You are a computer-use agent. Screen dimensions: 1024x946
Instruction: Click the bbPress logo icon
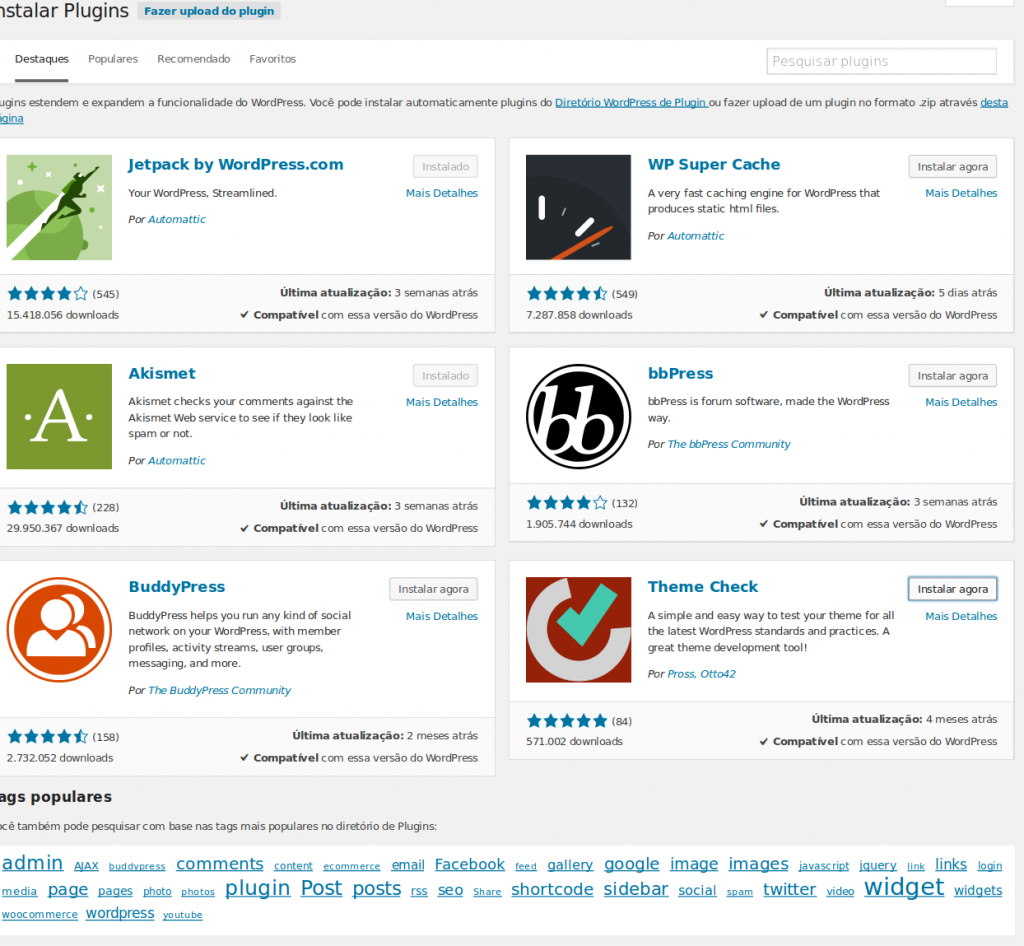point(578,416)
